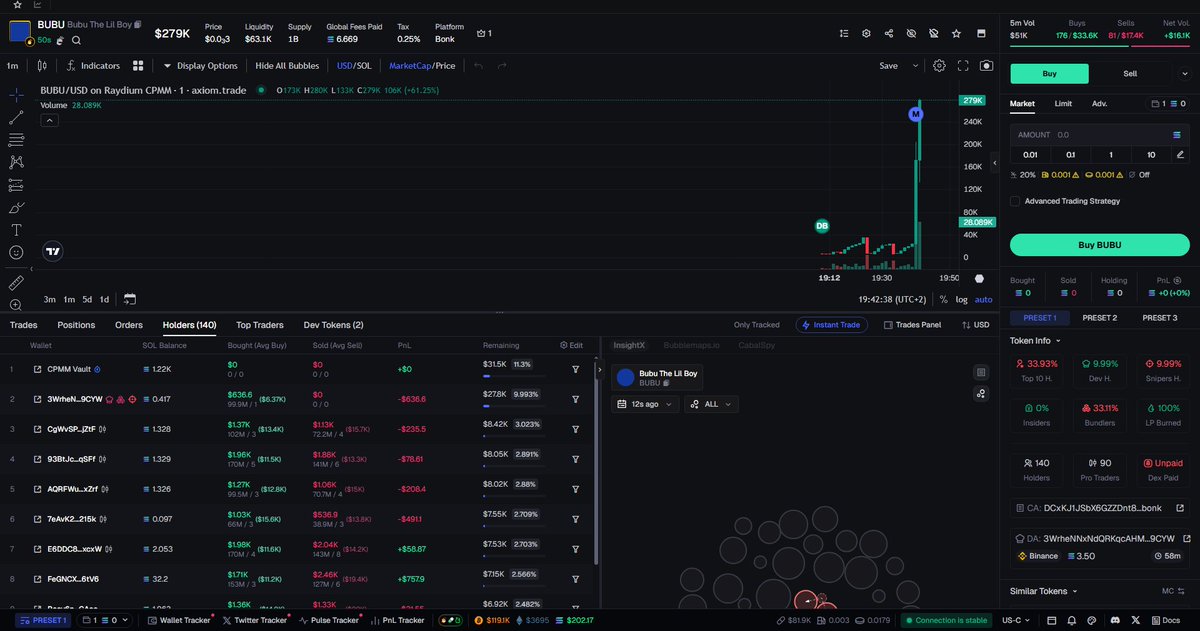Toggle the Only Tracked filter
1200x631 pixels.
756,325
